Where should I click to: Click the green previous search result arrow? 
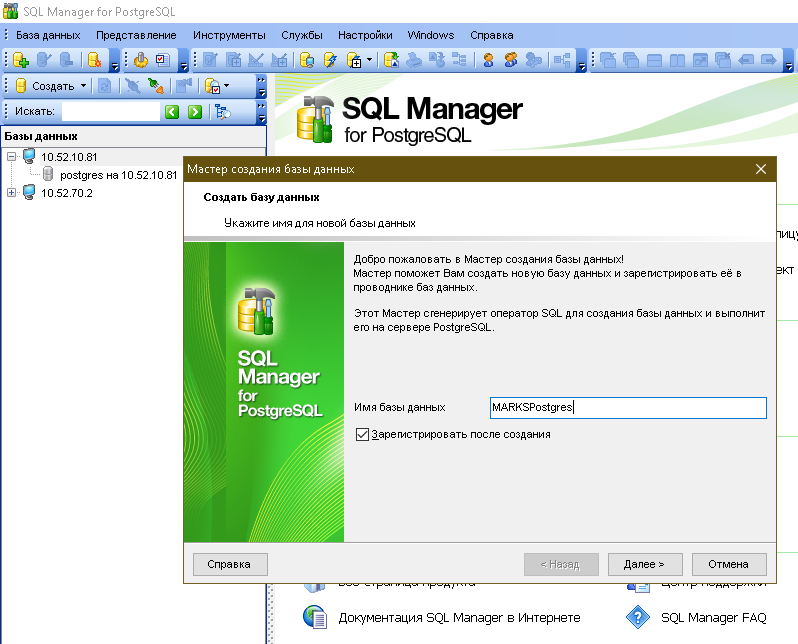click(x=172, y=111)
